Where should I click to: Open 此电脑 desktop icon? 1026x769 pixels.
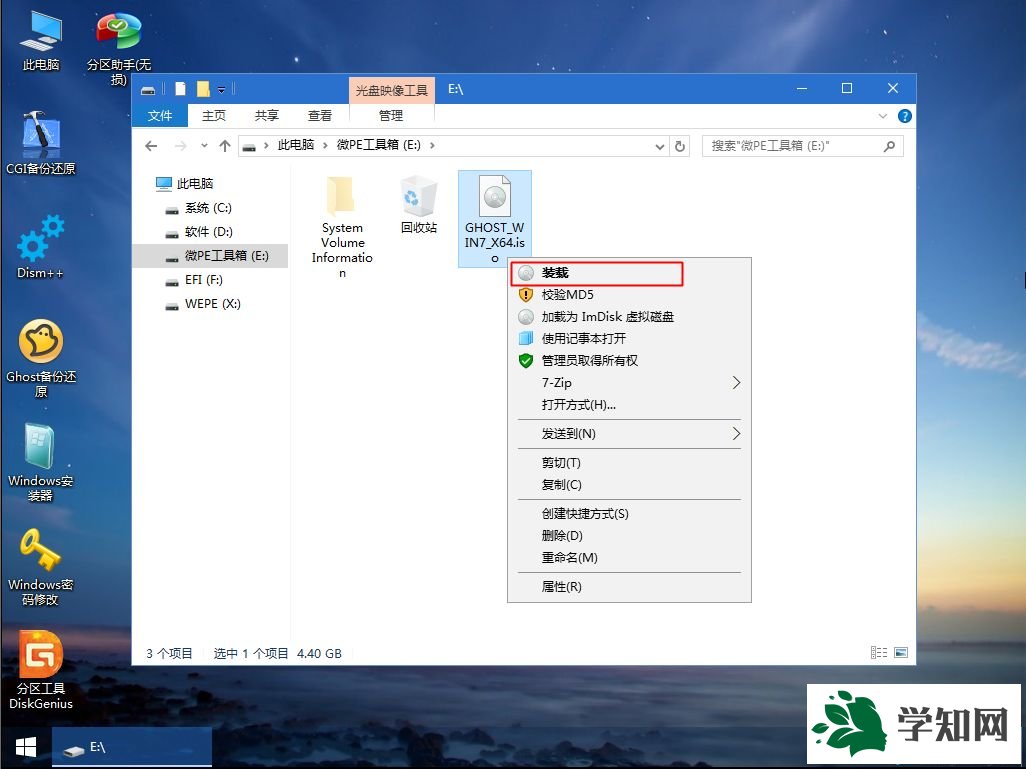click(40, 30)
